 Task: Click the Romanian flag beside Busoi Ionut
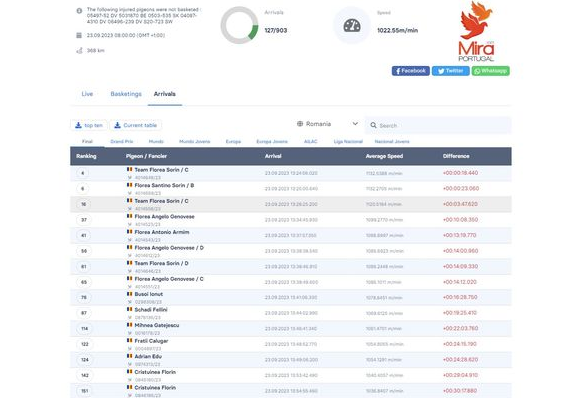(x=129, y=294)
